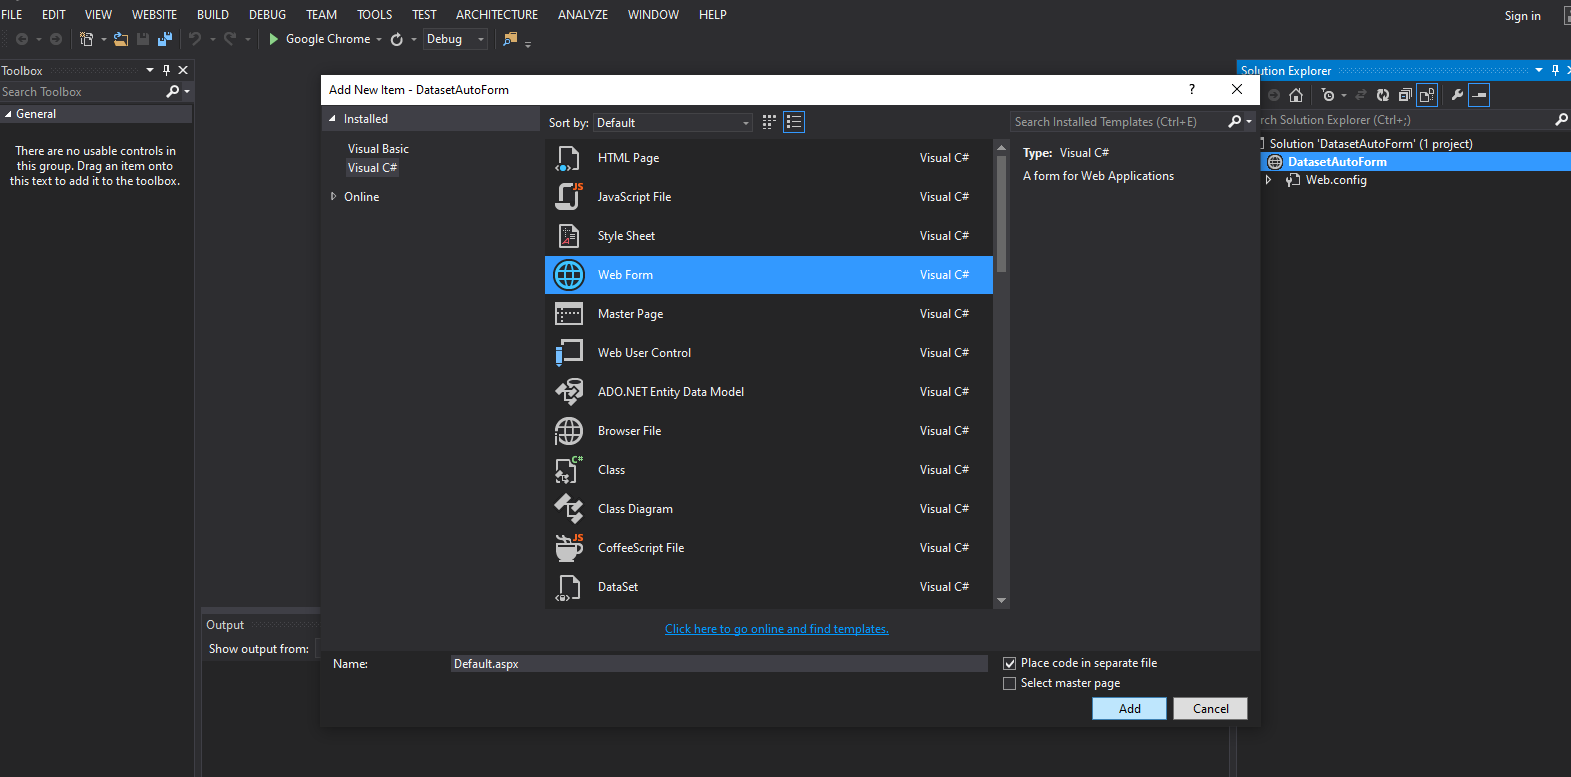
Task: Collapse the Installed templates node
Action: tap(332, 119)
